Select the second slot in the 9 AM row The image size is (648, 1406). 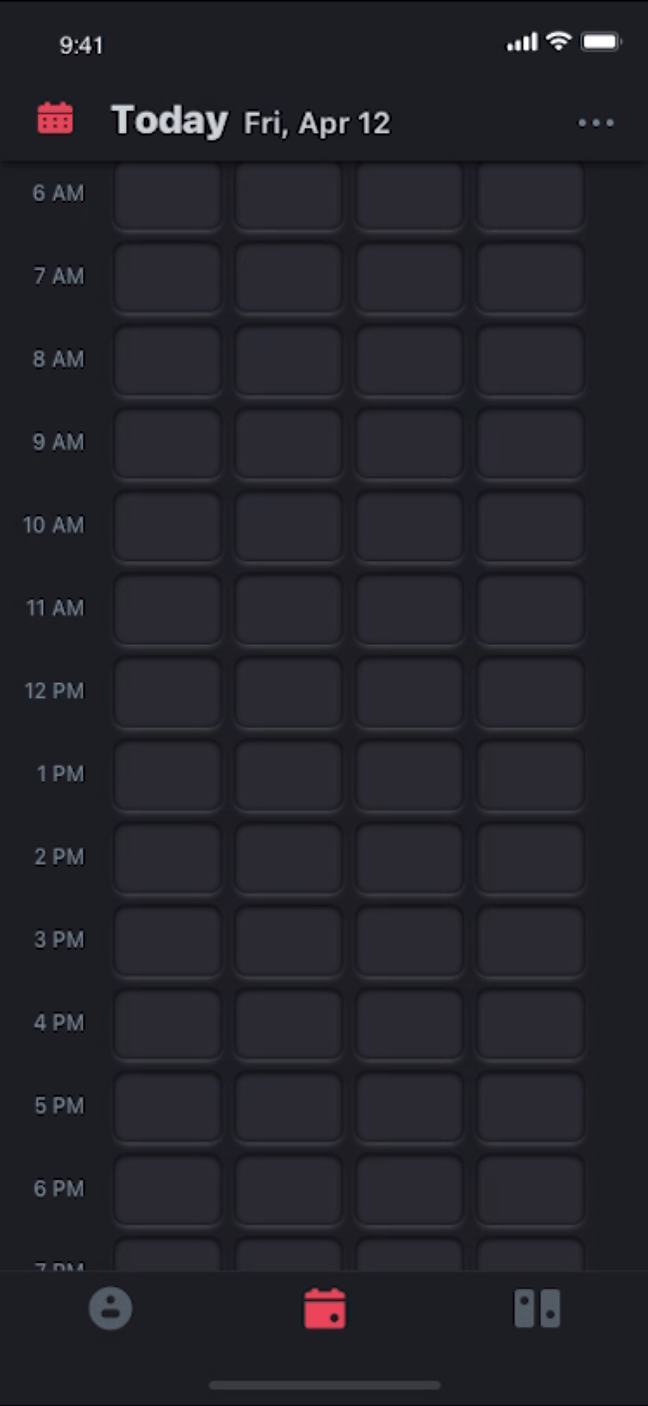(288, 443)
